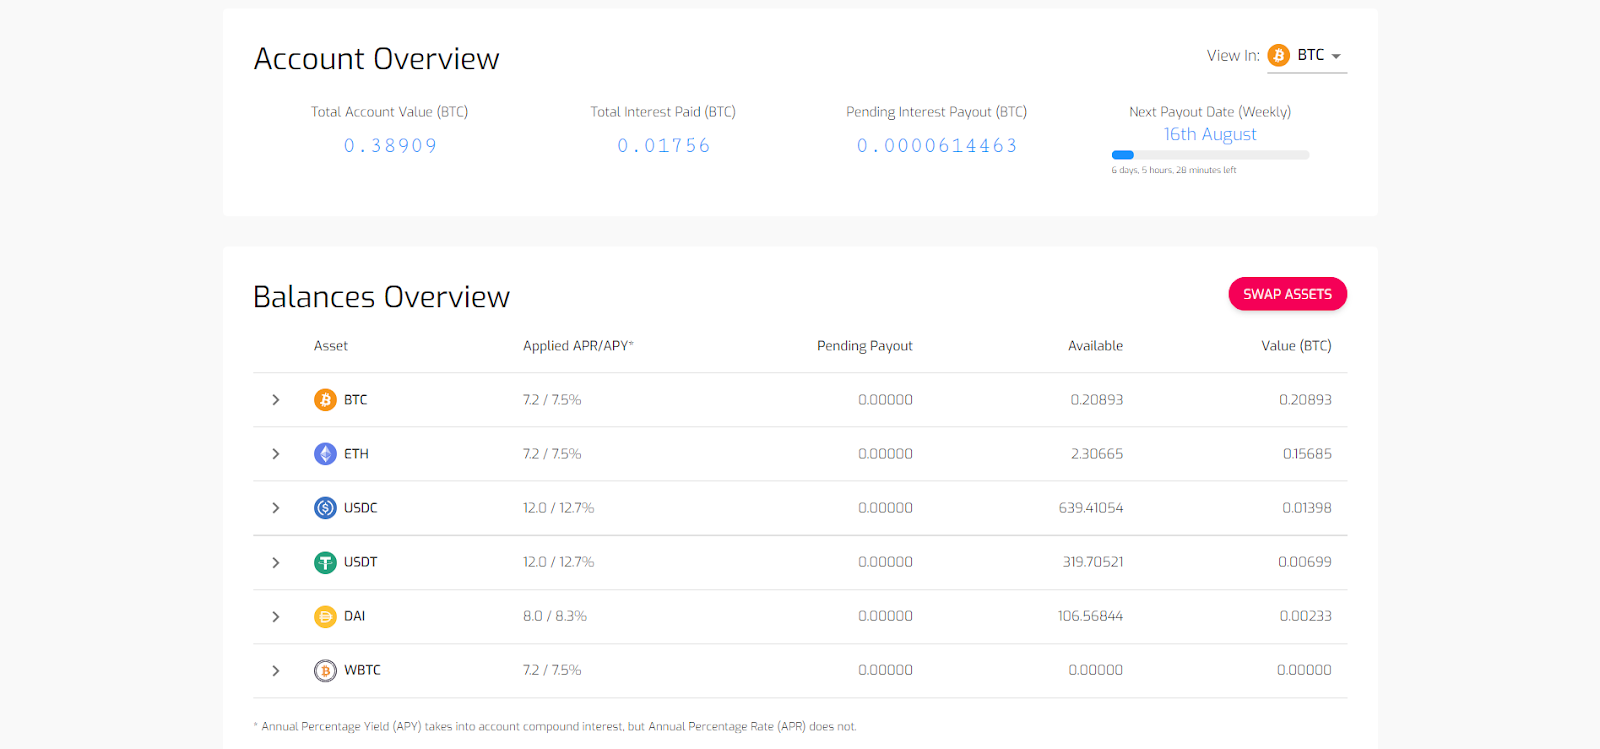Viewport: 1600px width, 749px height.
Task: Click the ETH asset name label
Action: [x=356, y=454]
